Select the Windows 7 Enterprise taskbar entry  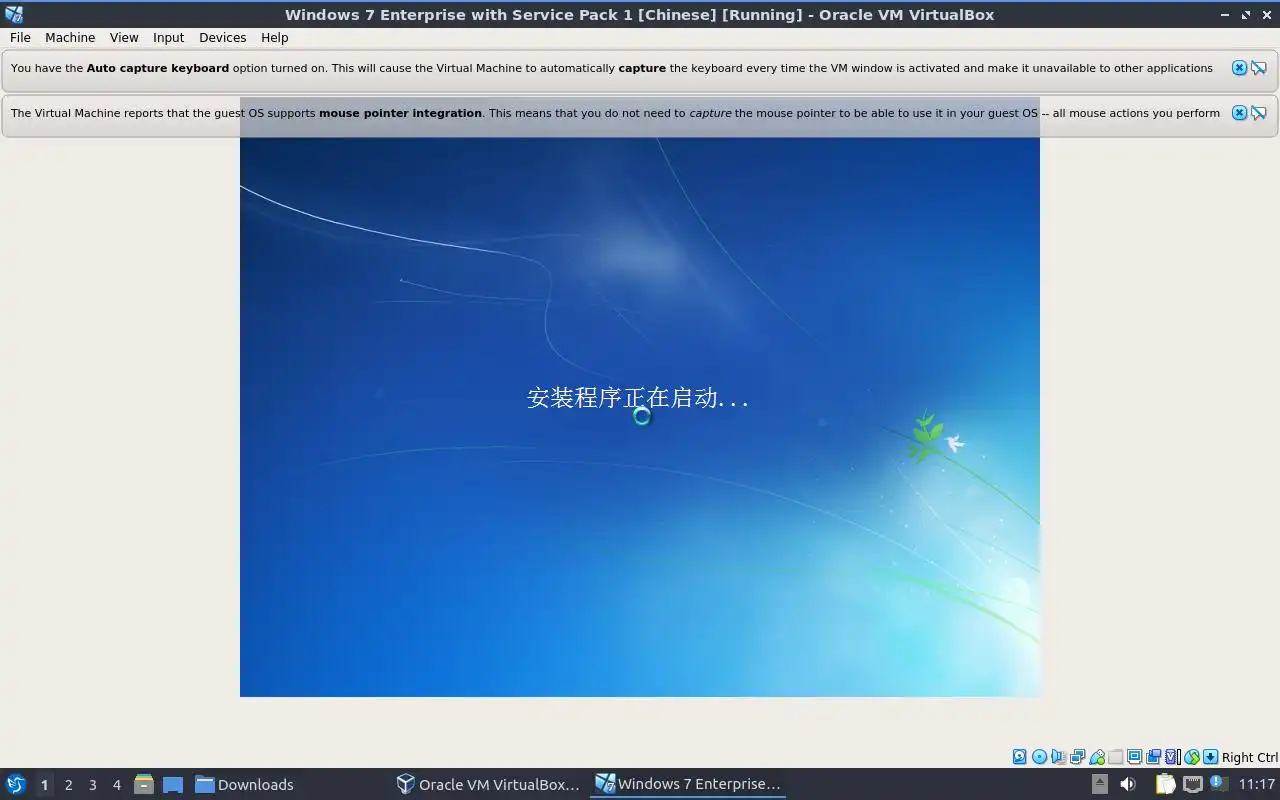coord(688,784)
